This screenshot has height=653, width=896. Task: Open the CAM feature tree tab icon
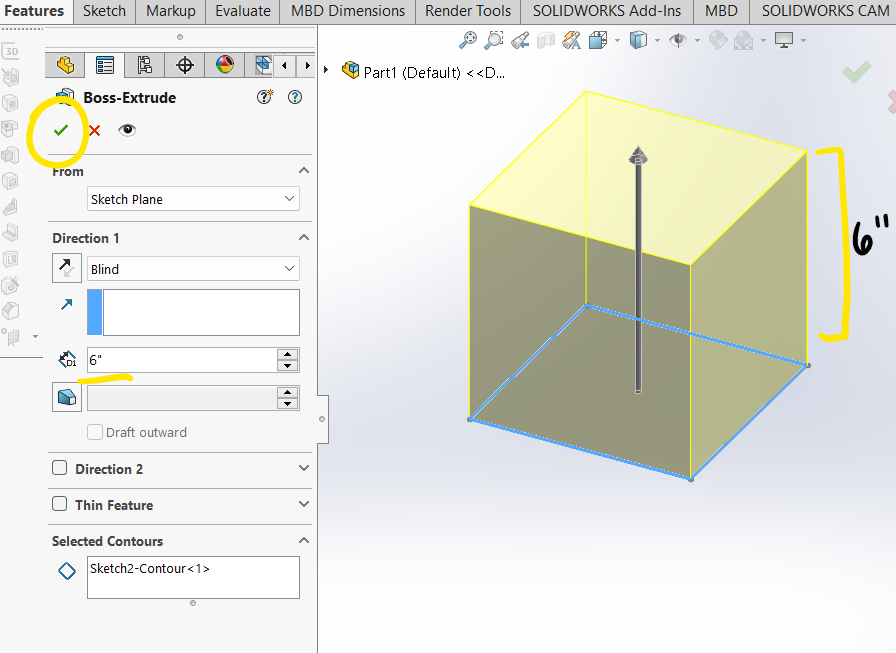click(x=262, y=65)
